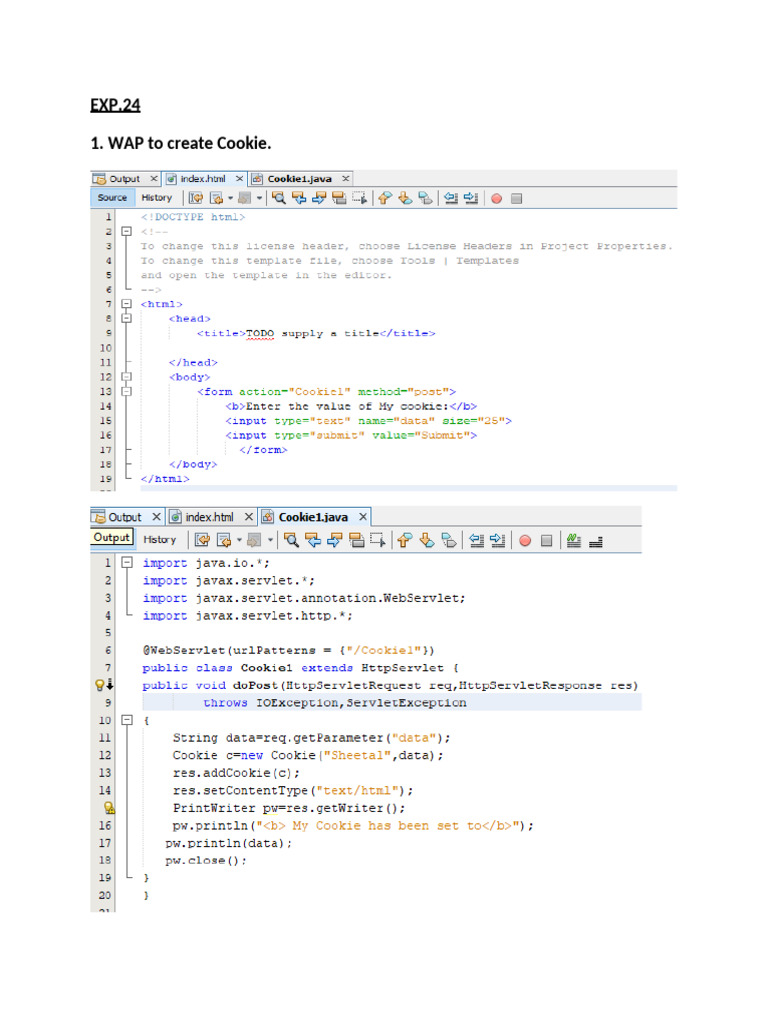Image resolution: width=768 pixels, height=1024 pixels.
Task: Collapse the import block fold in Cookie1.java
Action: 126,563
